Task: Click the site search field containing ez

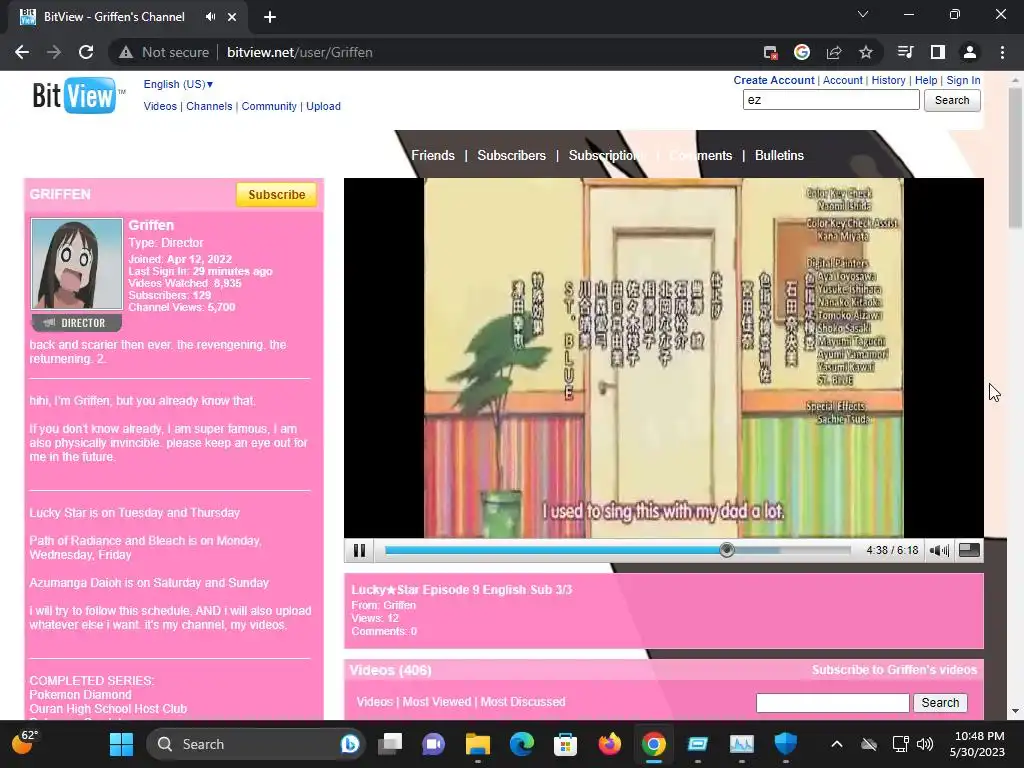Action: [831, 100]
